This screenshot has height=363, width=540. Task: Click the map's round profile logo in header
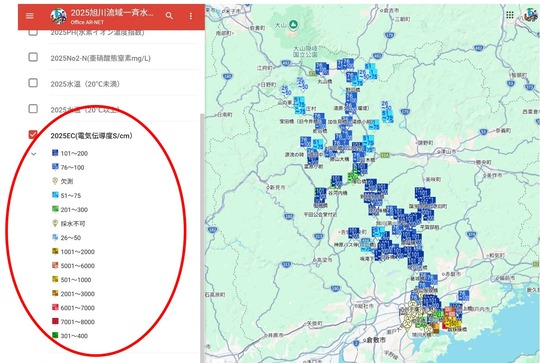point(58,16)
